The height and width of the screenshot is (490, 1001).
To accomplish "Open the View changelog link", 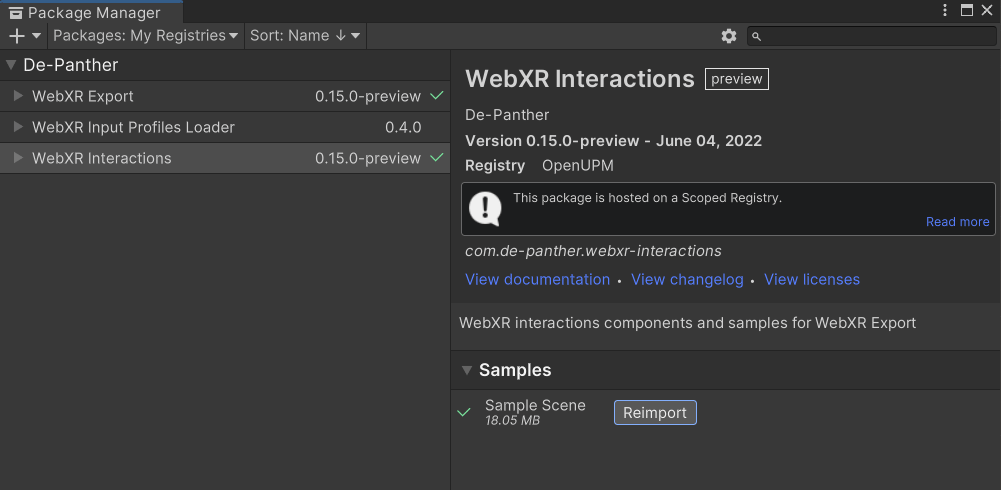I will pyautogui.click(x=687, y=279).
